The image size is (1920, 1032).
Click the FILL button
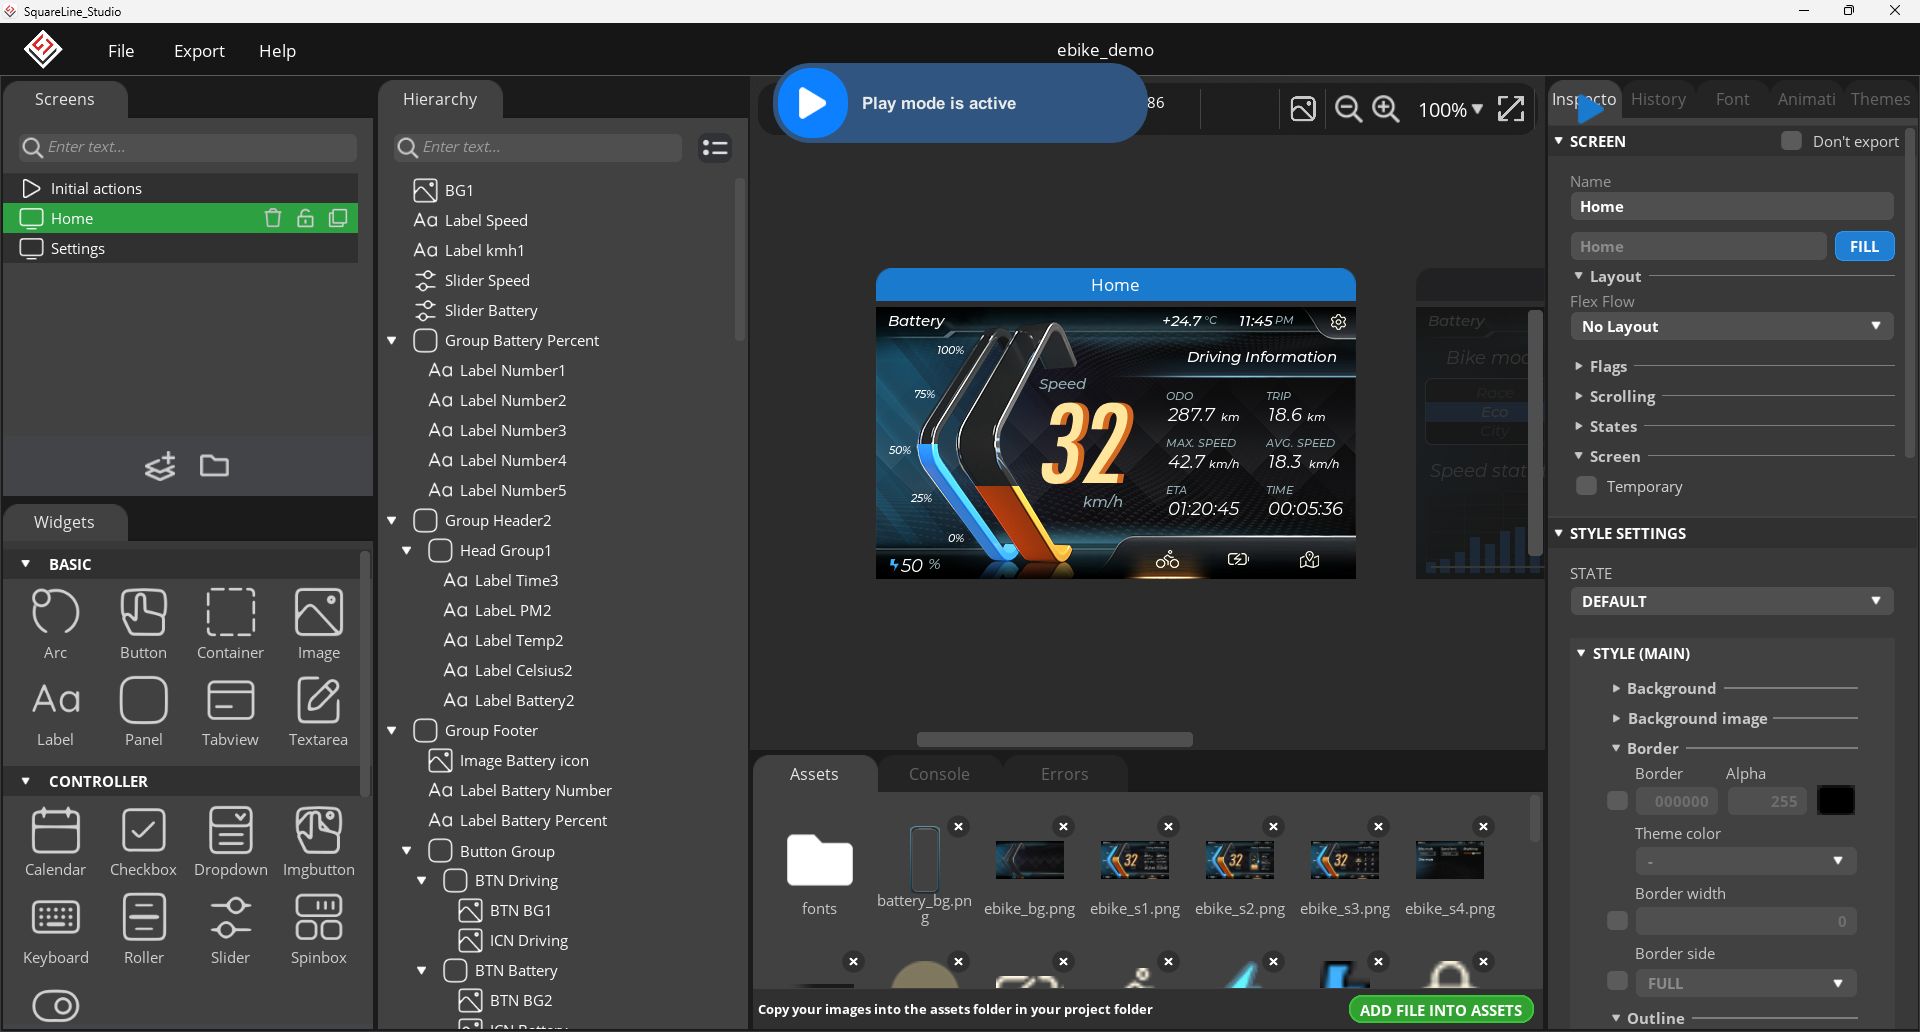coord(1864,246)
